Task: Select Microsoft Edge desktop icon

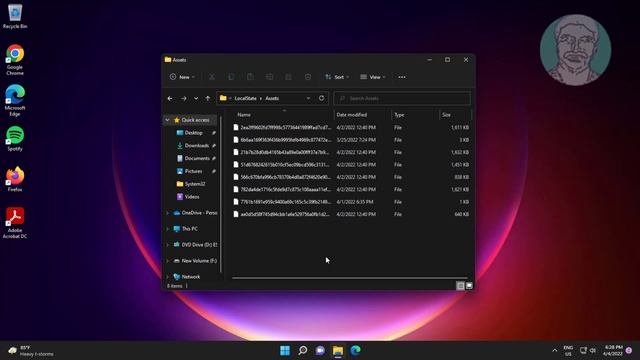Action: [15, 101]
